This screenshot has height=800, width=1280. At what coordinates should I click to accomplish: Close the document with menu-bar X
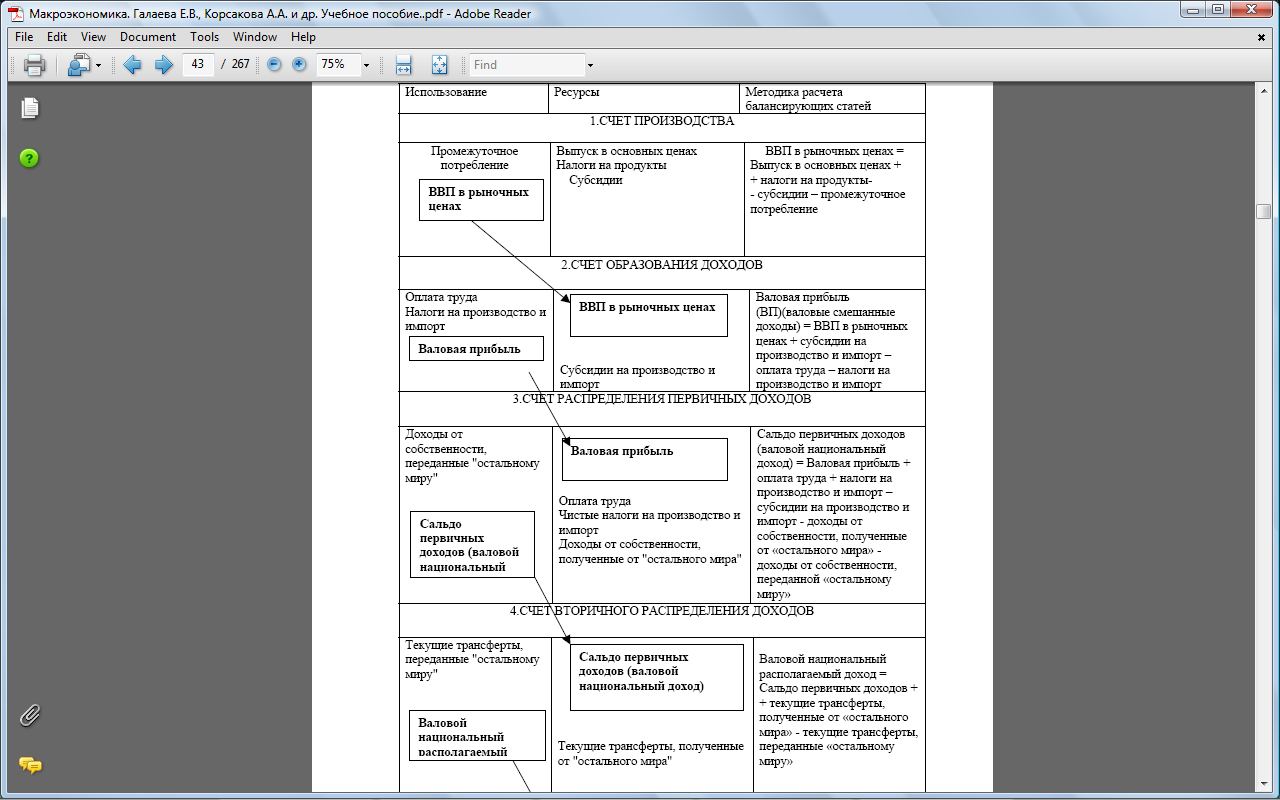1261,37
